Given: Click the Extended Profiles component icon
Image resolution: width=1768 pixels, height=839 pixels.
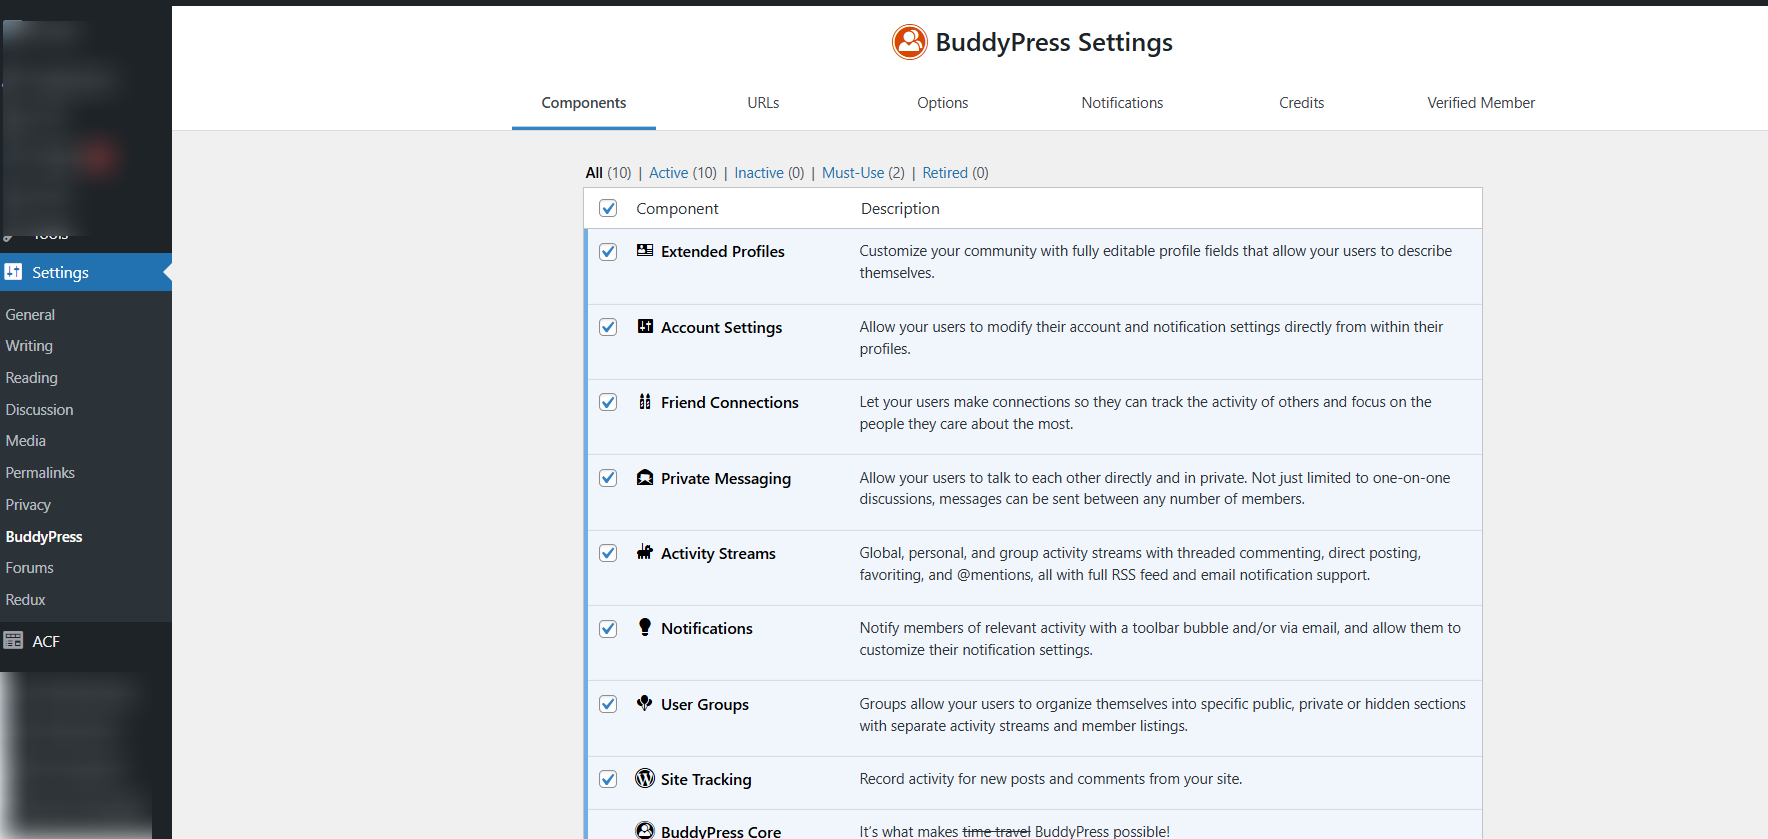Looking at the screenshot, I should pos(645,251).
